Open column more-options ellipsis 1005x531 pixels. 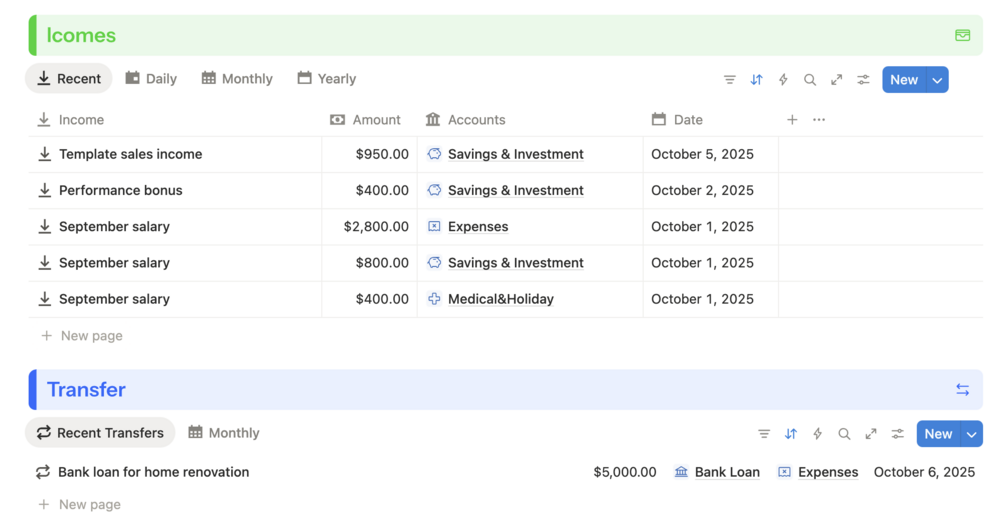click(x=819, y=120)
